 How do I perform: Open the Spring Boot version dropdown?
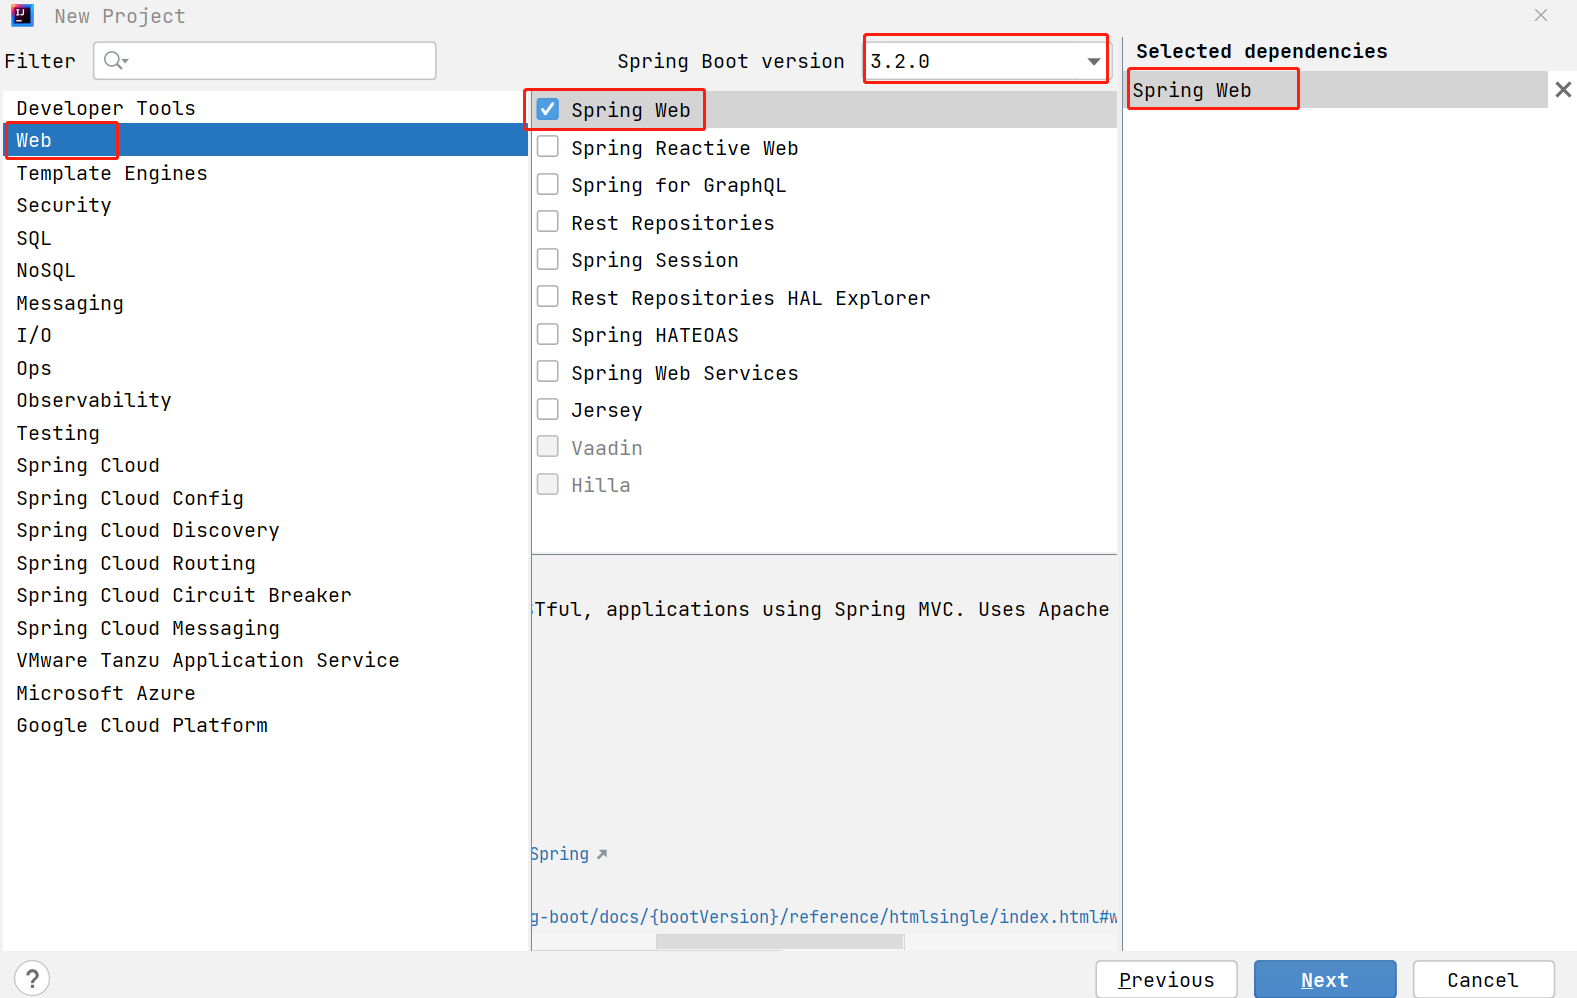click(x=986, y=61)
